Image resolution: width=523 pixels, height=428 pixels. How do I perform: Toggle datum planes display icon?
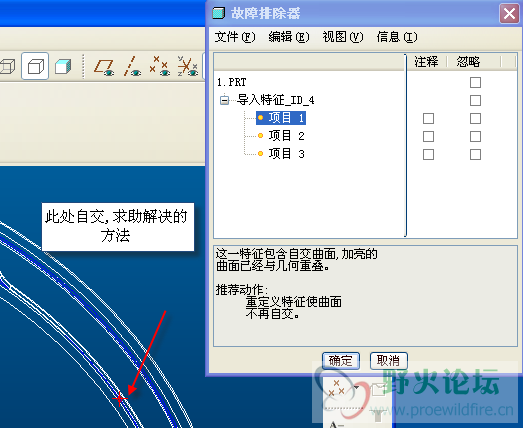pos(104,66)
